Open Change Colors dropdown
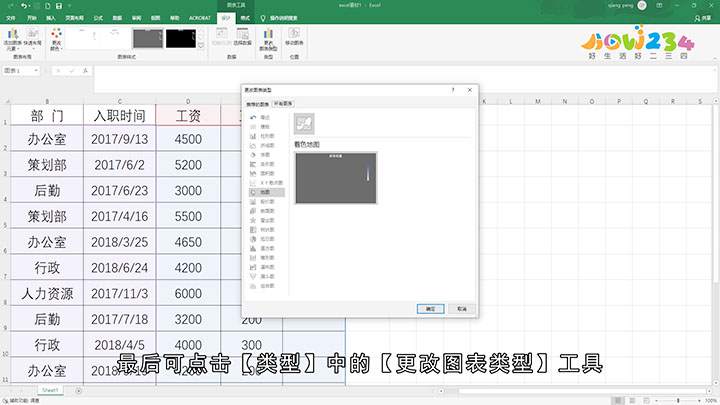 pos(56,39)
